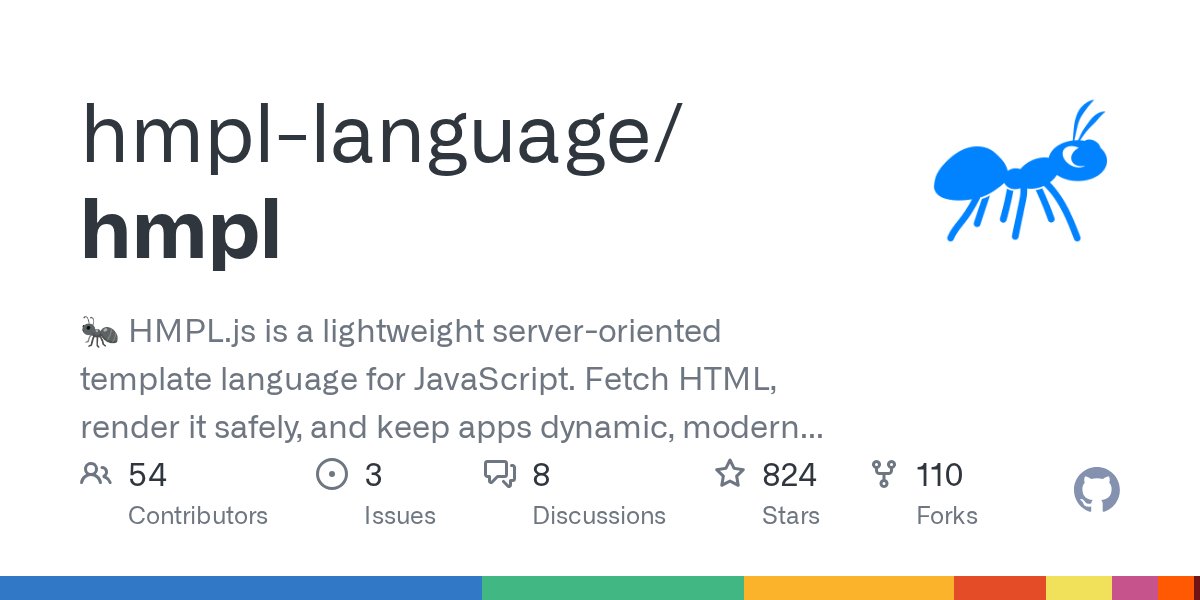Click the ant emoji in the description
1200x600 pixels.
(x=98, y=330)
